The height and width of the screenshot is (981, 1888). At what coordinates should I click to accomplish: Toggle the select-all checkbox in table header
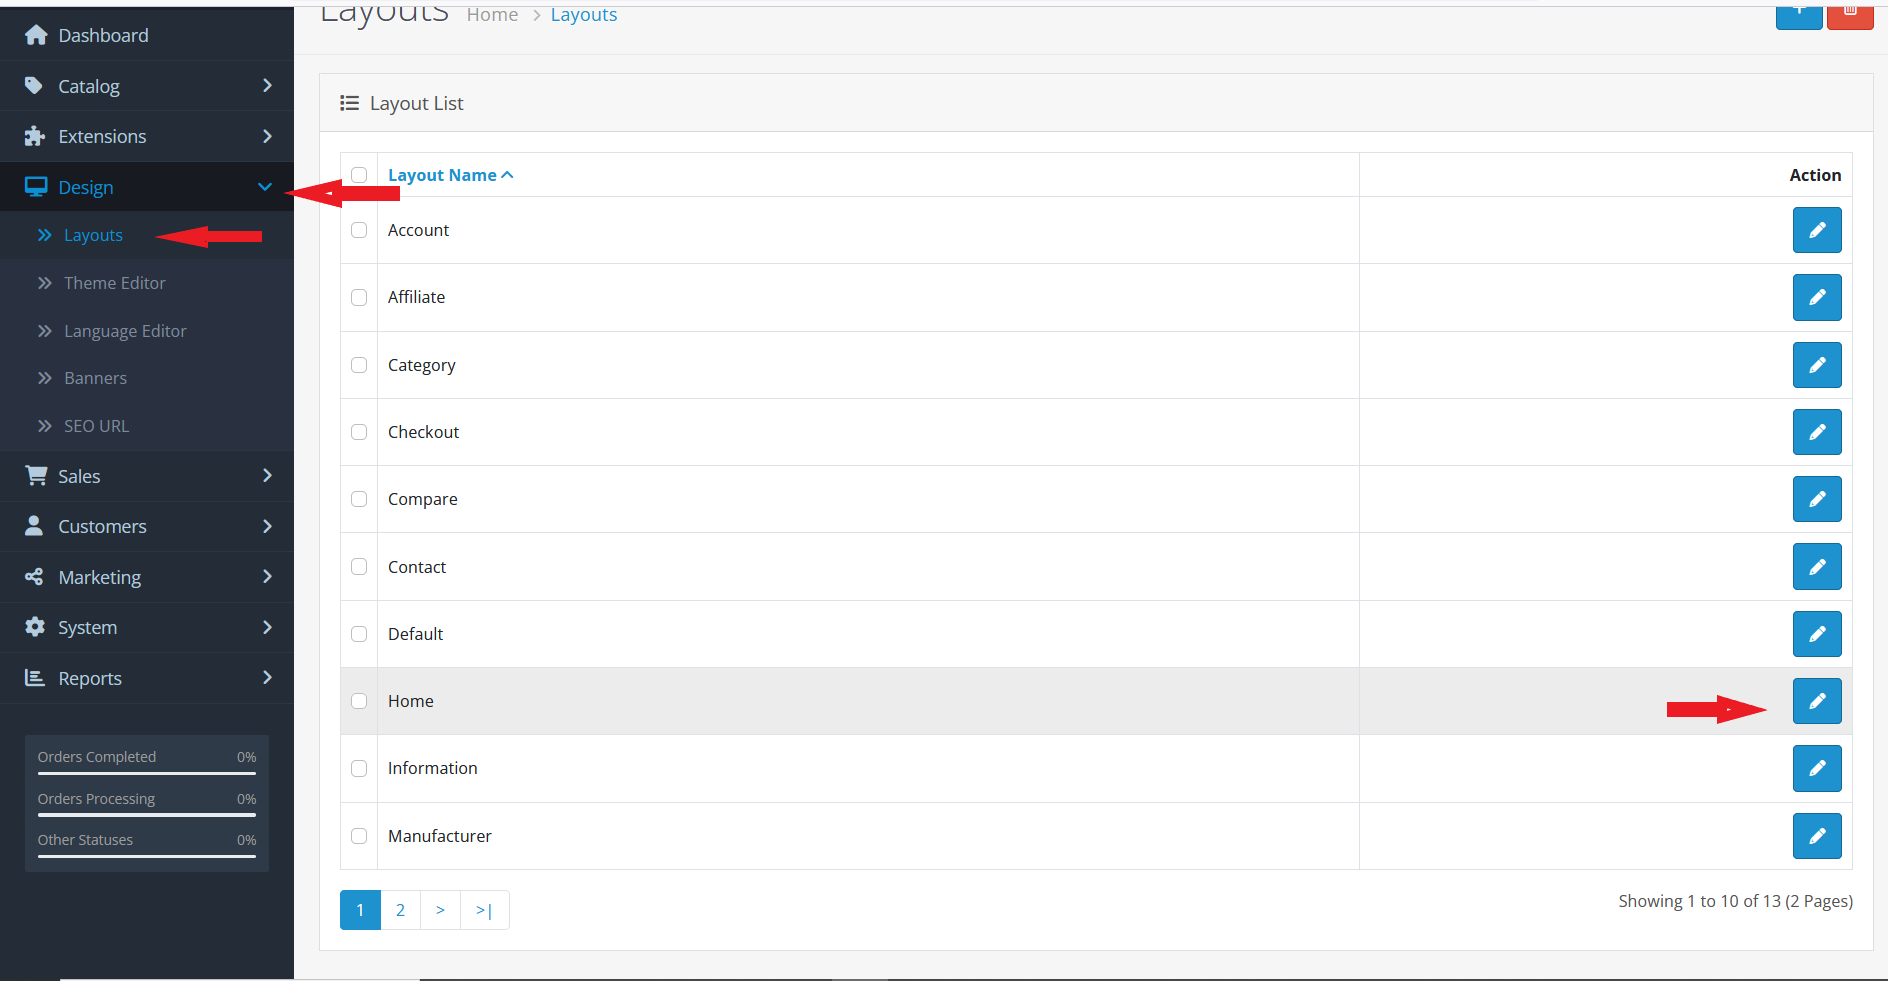[359, 175]
